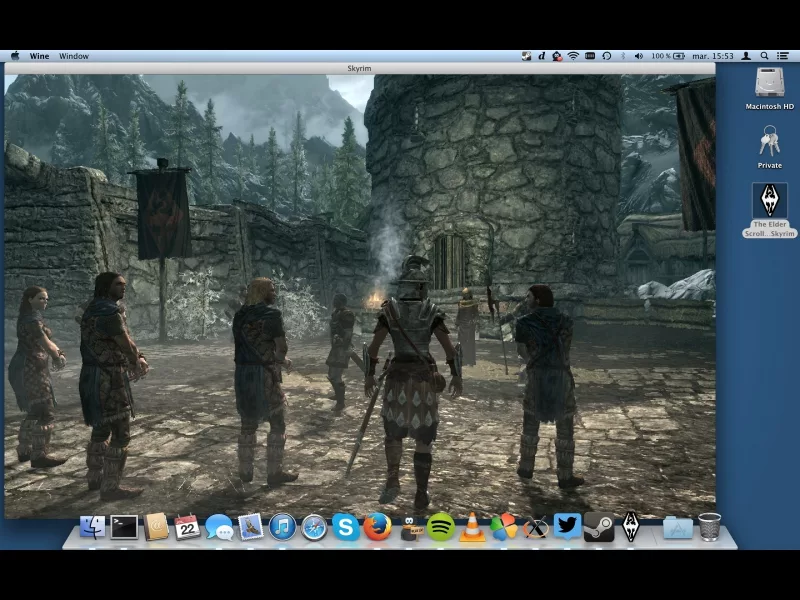This screenshot has height=600, width=800.
Task: Open the Wine menu
Action: click(39, 56)
